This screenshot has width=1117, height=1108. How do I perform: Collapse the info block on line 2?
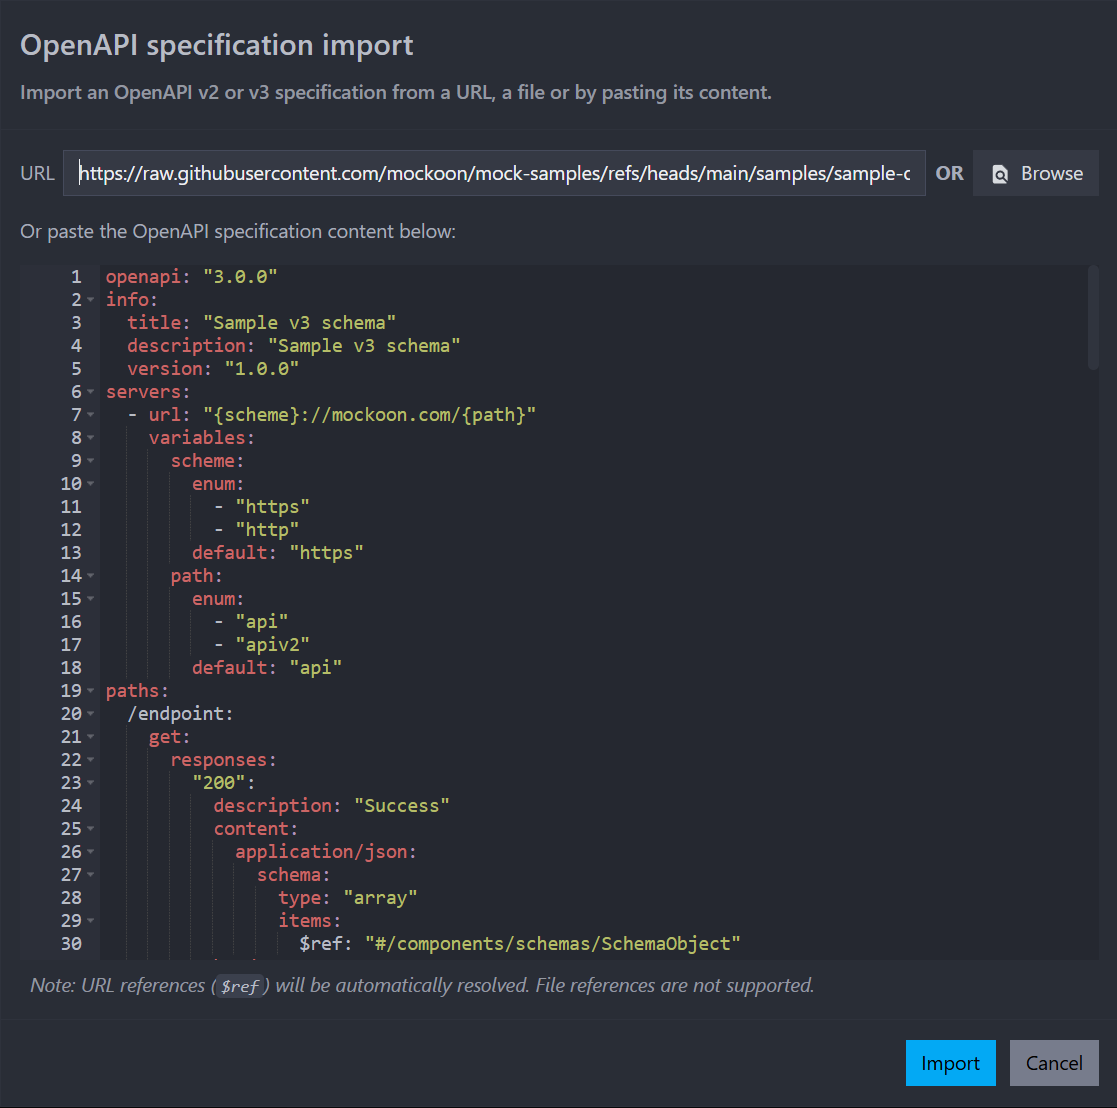(89, 300)
